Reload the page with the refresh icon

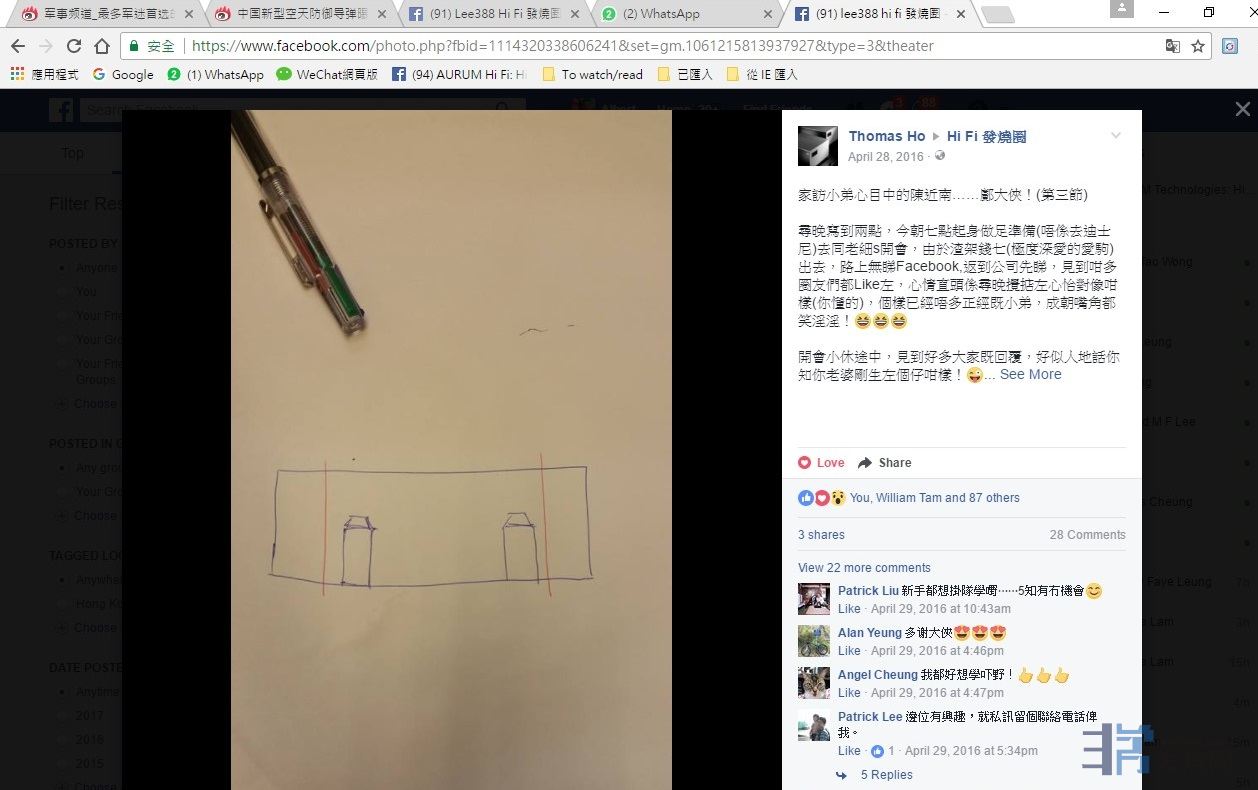pyautogui.click(x=73, y=46)
